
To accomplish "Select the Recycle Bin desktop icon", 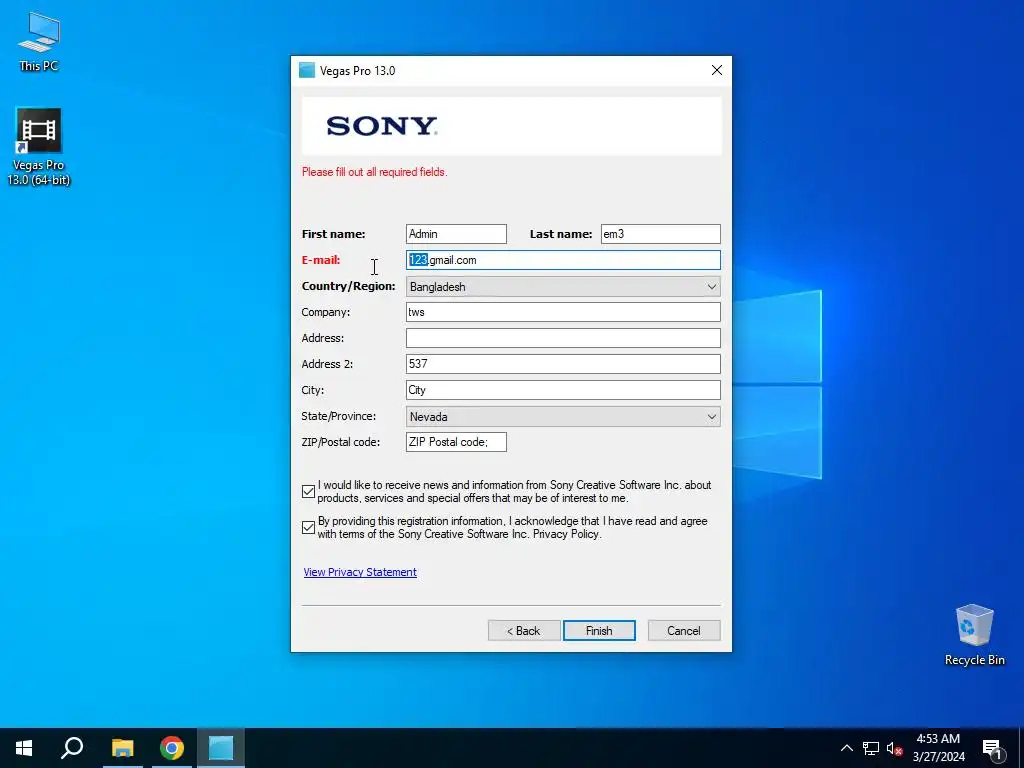I will click(x=974, y=635).
